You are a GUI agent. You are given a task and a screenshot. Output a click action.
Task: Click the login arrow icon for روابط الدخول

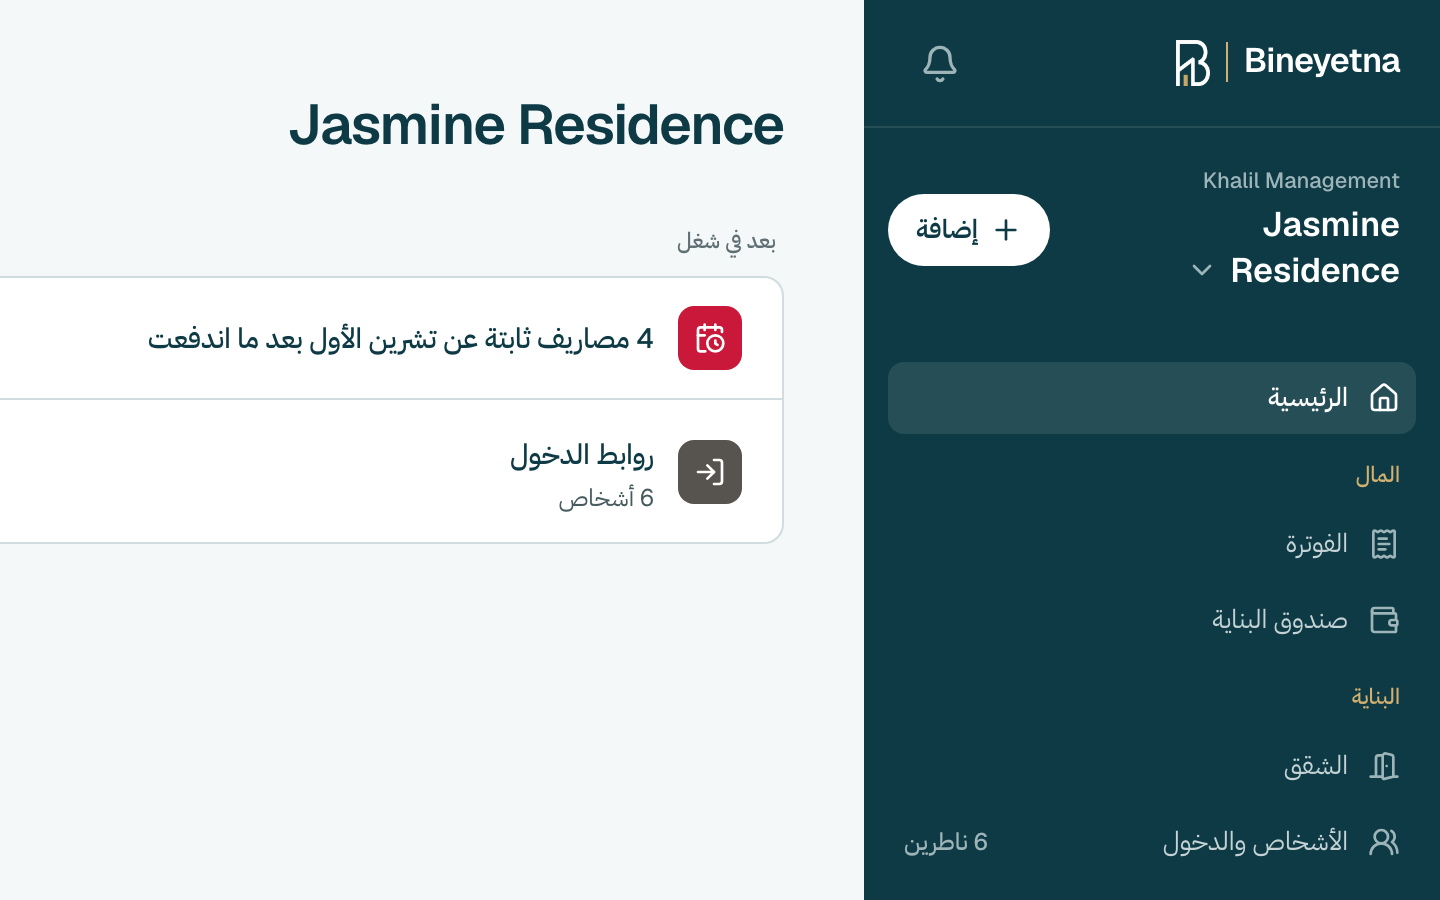pyautogui.click(x=710, y=472)
